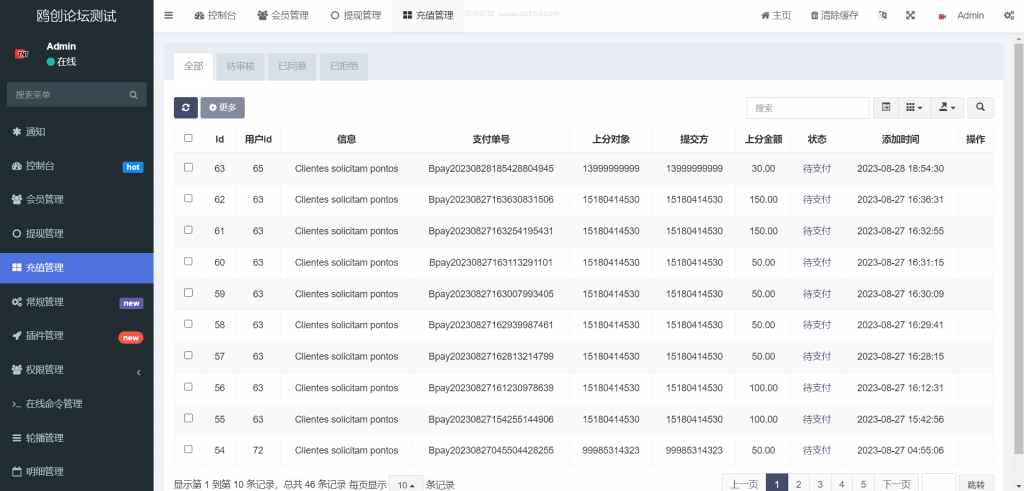This screenshot has height=491, width=1024.
Task: Open the columns grid dropdown
Action: [x=914, y=108]
